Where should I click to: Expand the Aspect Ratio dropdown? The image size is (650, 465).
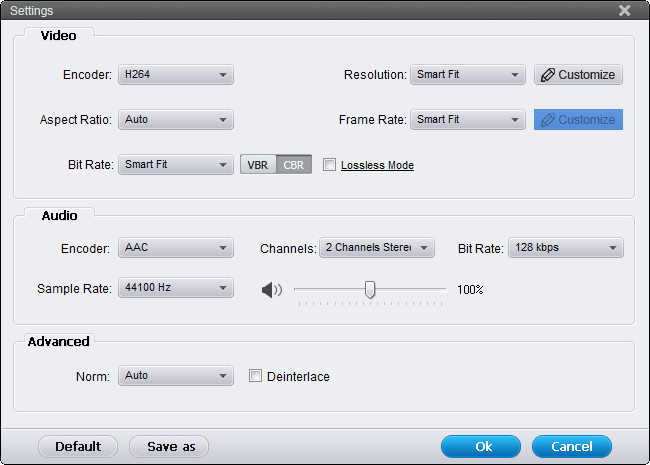(176, 119)
